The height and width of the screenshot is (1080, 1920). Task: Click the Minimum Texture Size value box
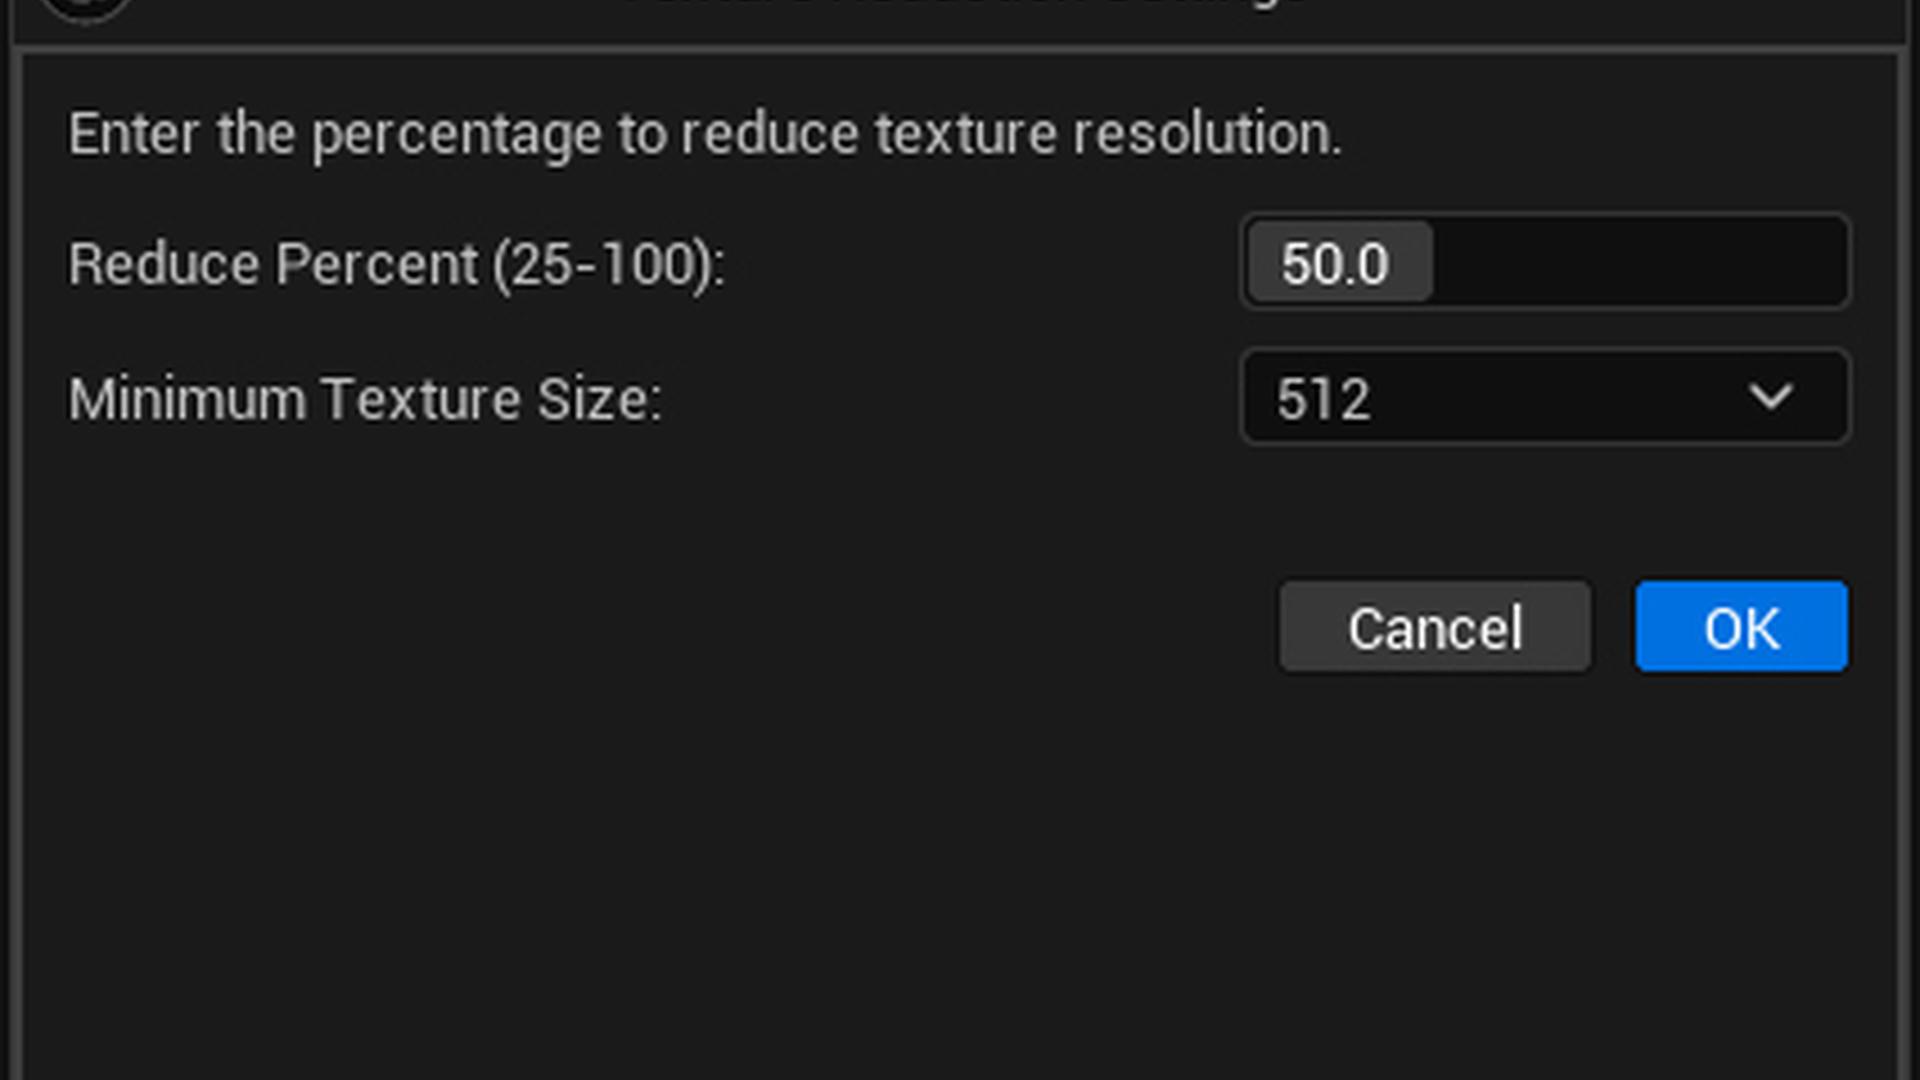pyautogui.click(x=1545, y=397)
